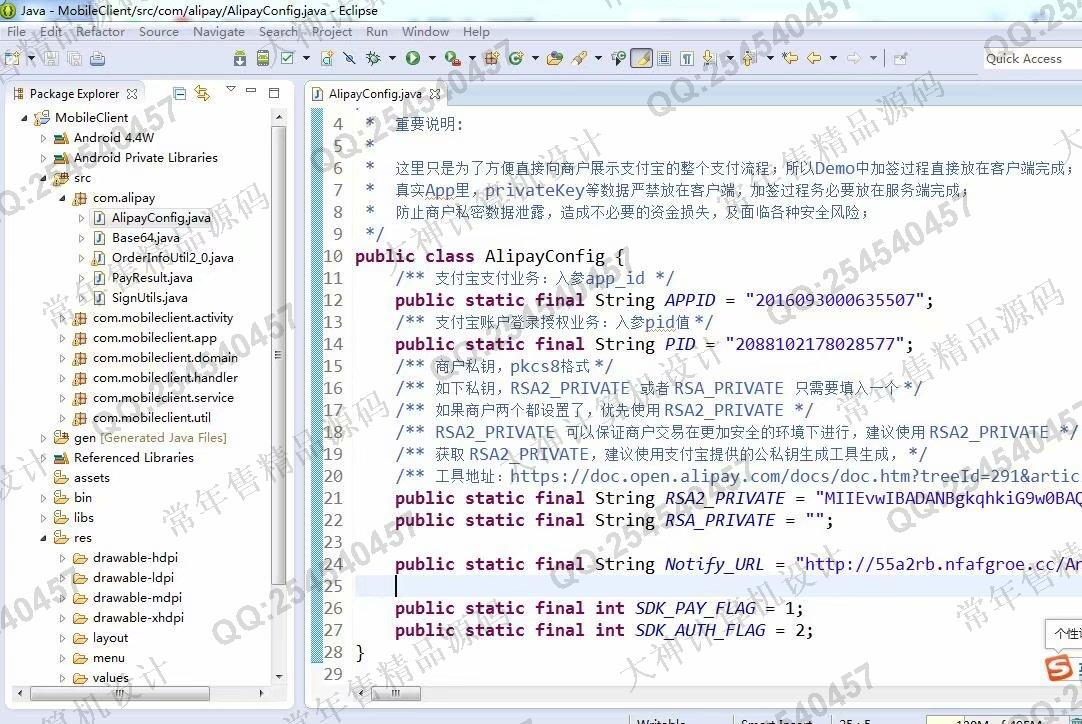Image resolution: width=1082 pixels, height=724 pixels.
Task: Open the Navigate menu
Action: click(x=219, y=32)
